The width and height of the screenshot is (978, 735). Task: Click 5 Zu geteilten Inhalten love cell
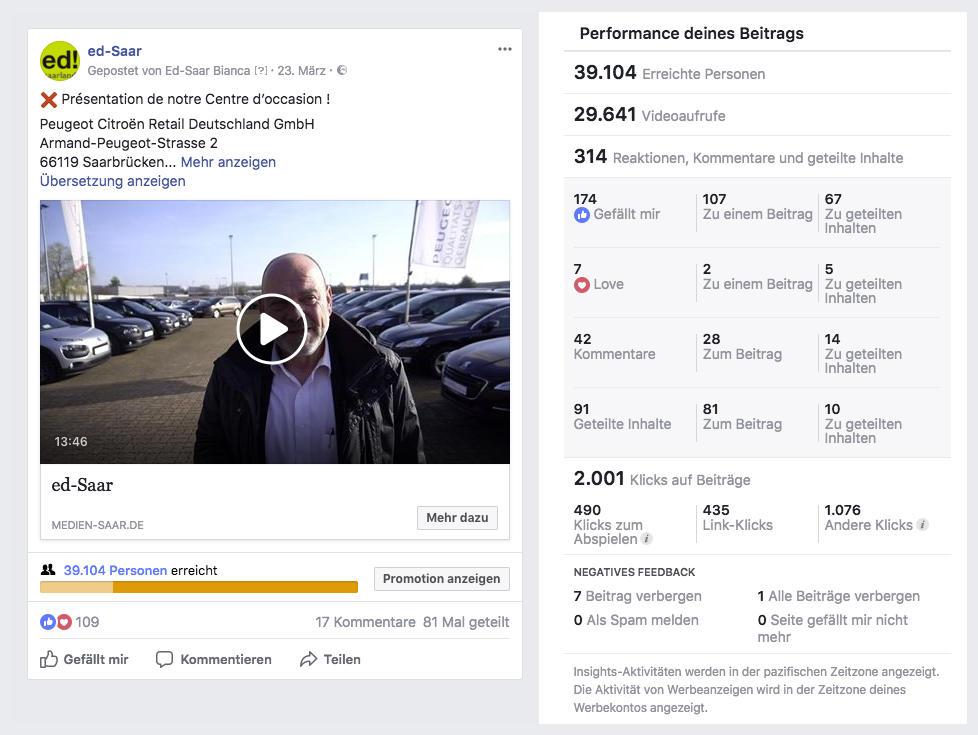pos(863,284)
